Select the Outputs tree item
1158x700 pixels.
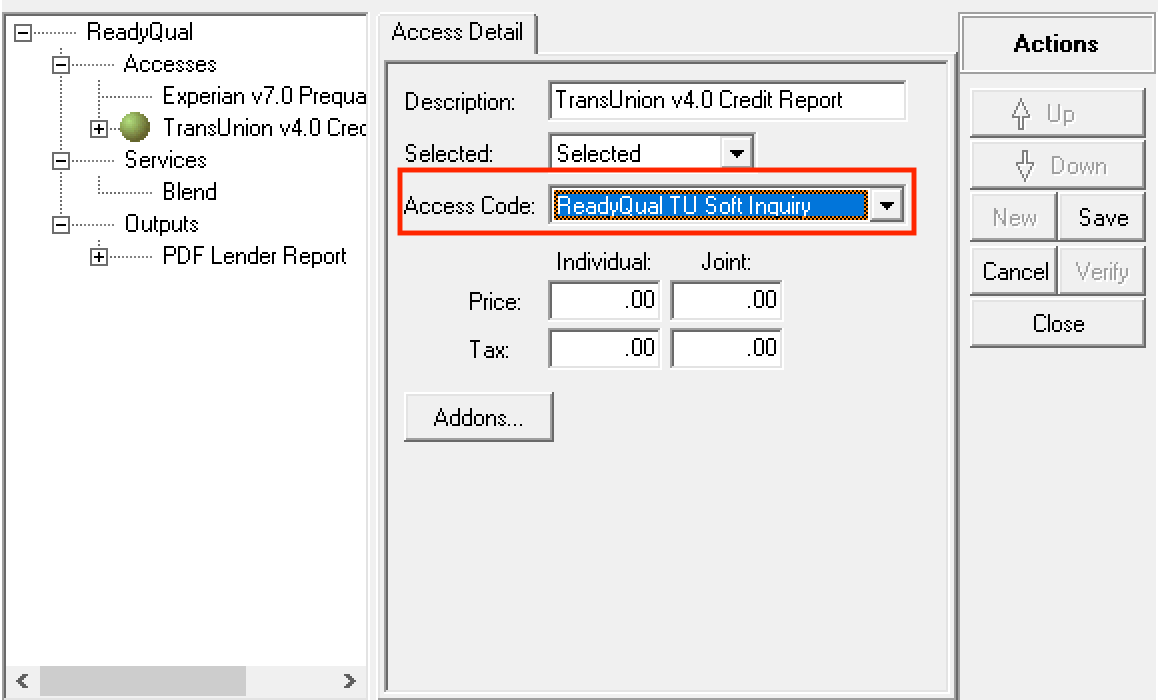click(x=162, y=224)
